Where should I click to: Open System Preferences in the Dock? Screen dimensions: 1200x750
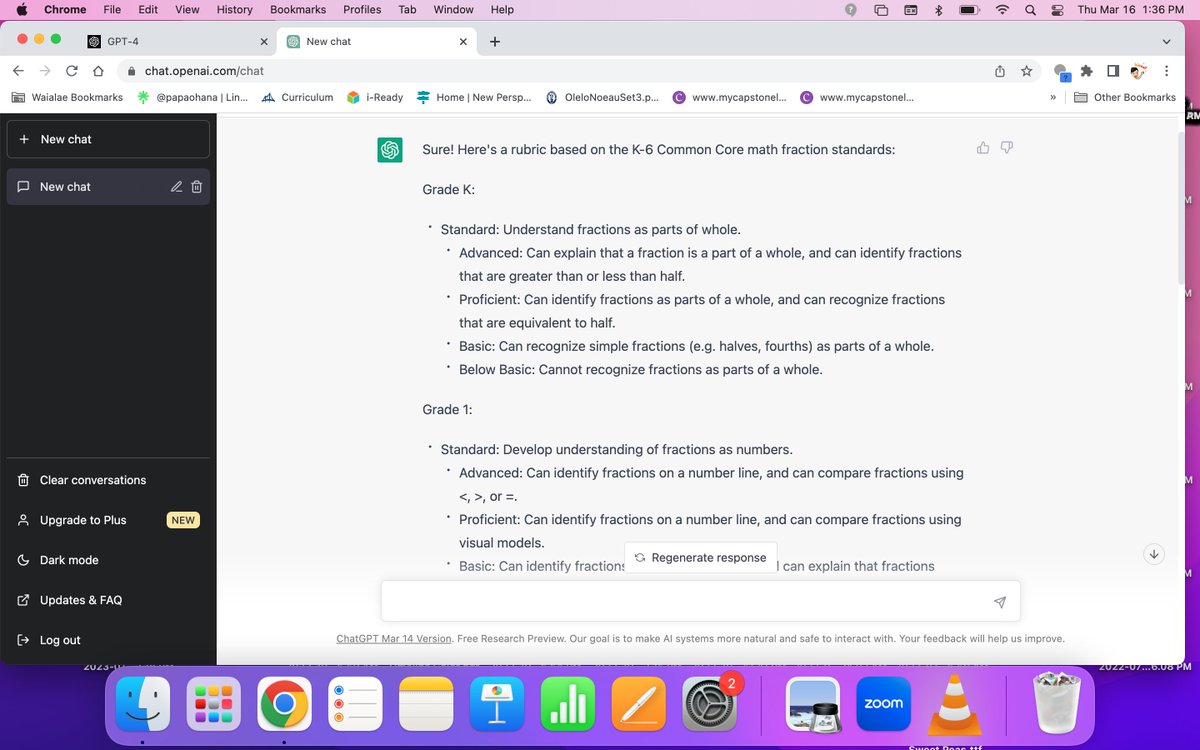pos(709,704)
